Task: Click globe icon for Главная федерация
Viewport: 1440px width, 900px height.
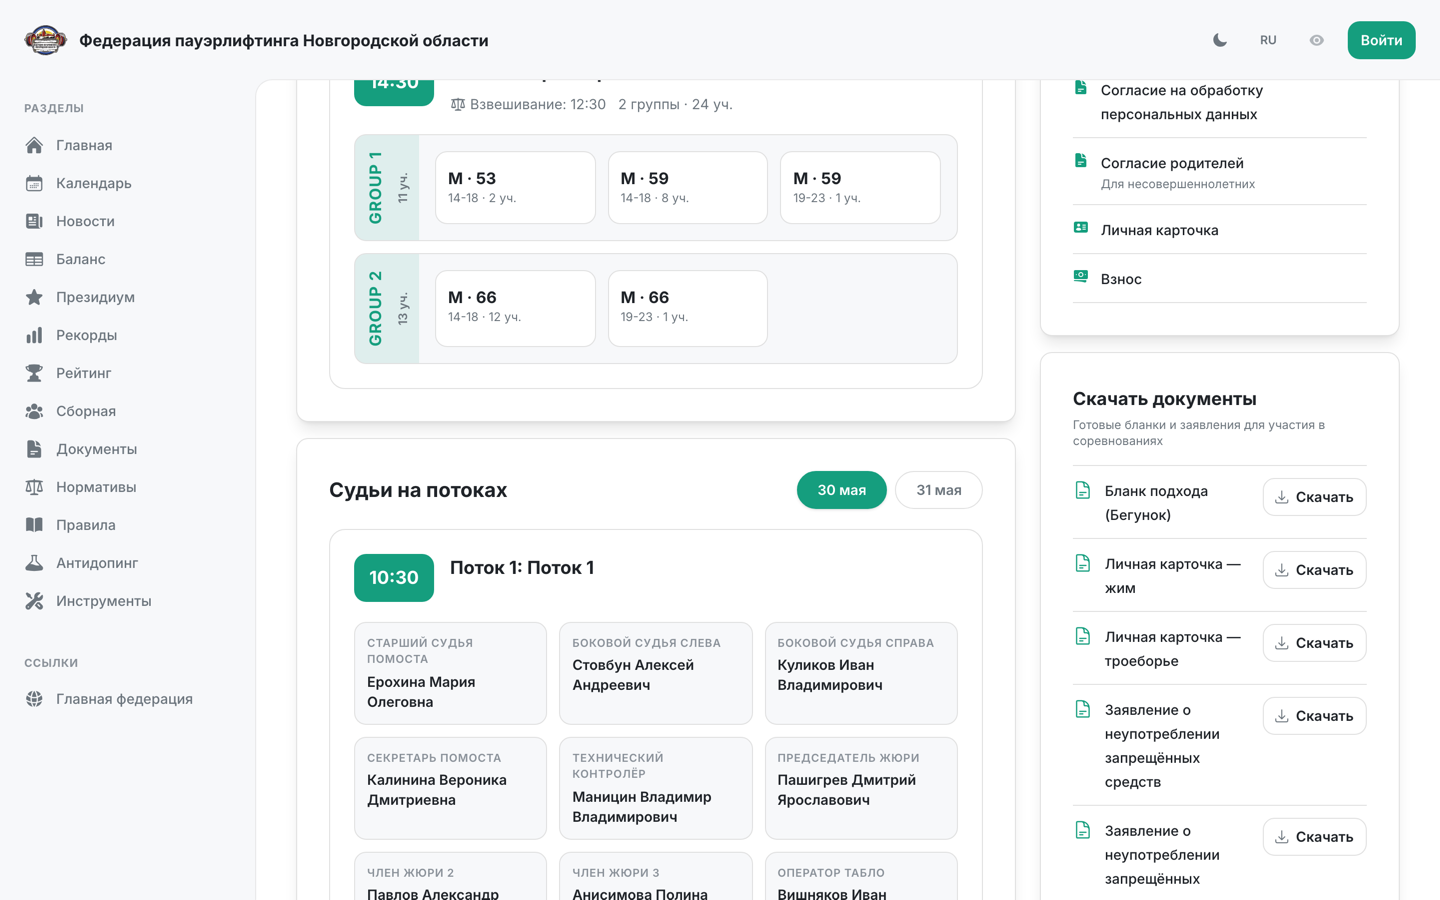Action: (34, 699)
